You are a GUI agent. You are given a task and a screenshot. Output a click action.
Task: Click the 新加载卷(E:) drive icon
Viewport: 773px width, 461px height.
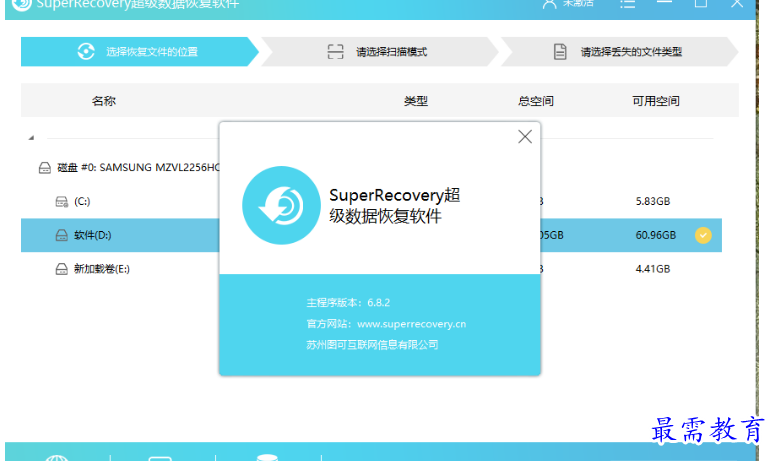[62, 269]
